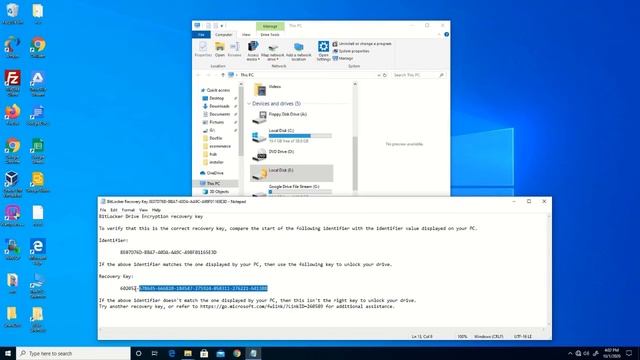Open the Notepad Edit menu
This screenshot has width=640, height=360.
coord(114,210)
